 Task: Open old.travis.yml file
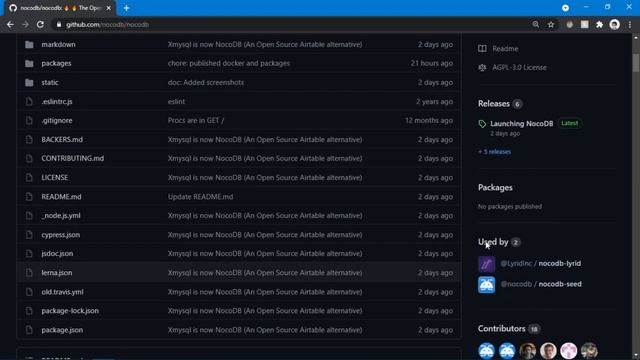62,292
